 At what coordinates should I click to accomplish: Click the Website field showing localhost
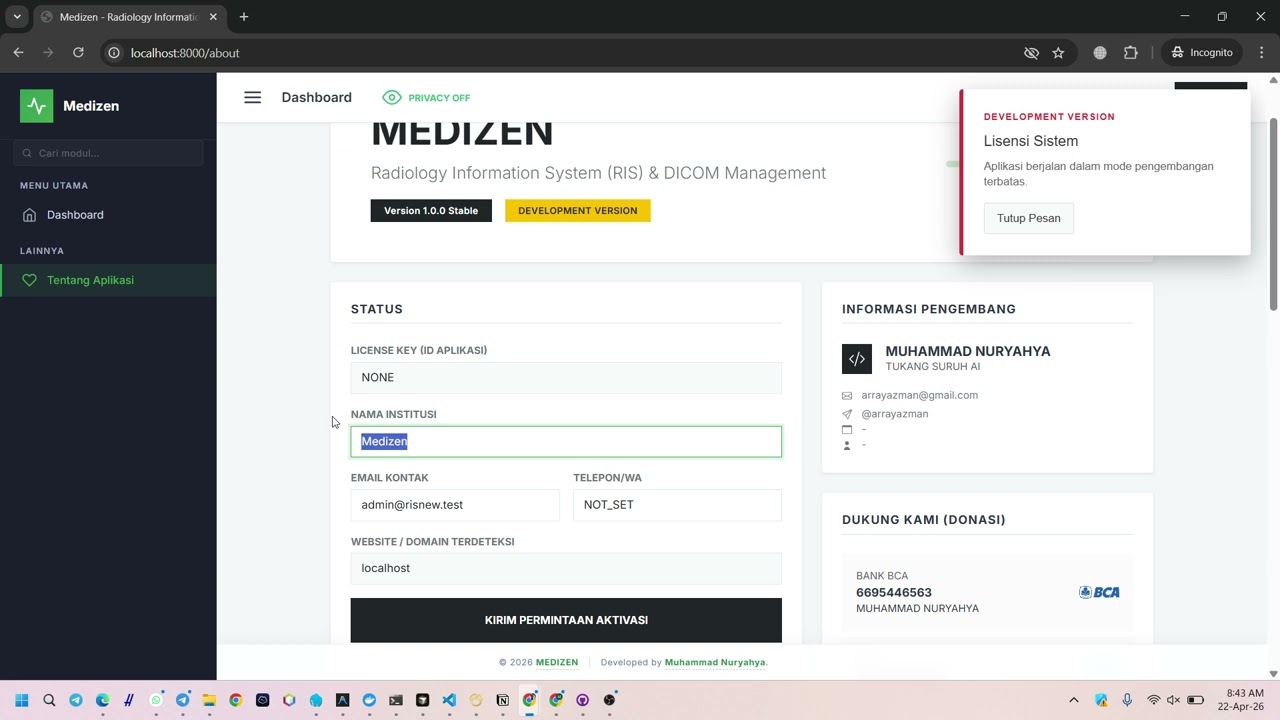coord(566,568)
